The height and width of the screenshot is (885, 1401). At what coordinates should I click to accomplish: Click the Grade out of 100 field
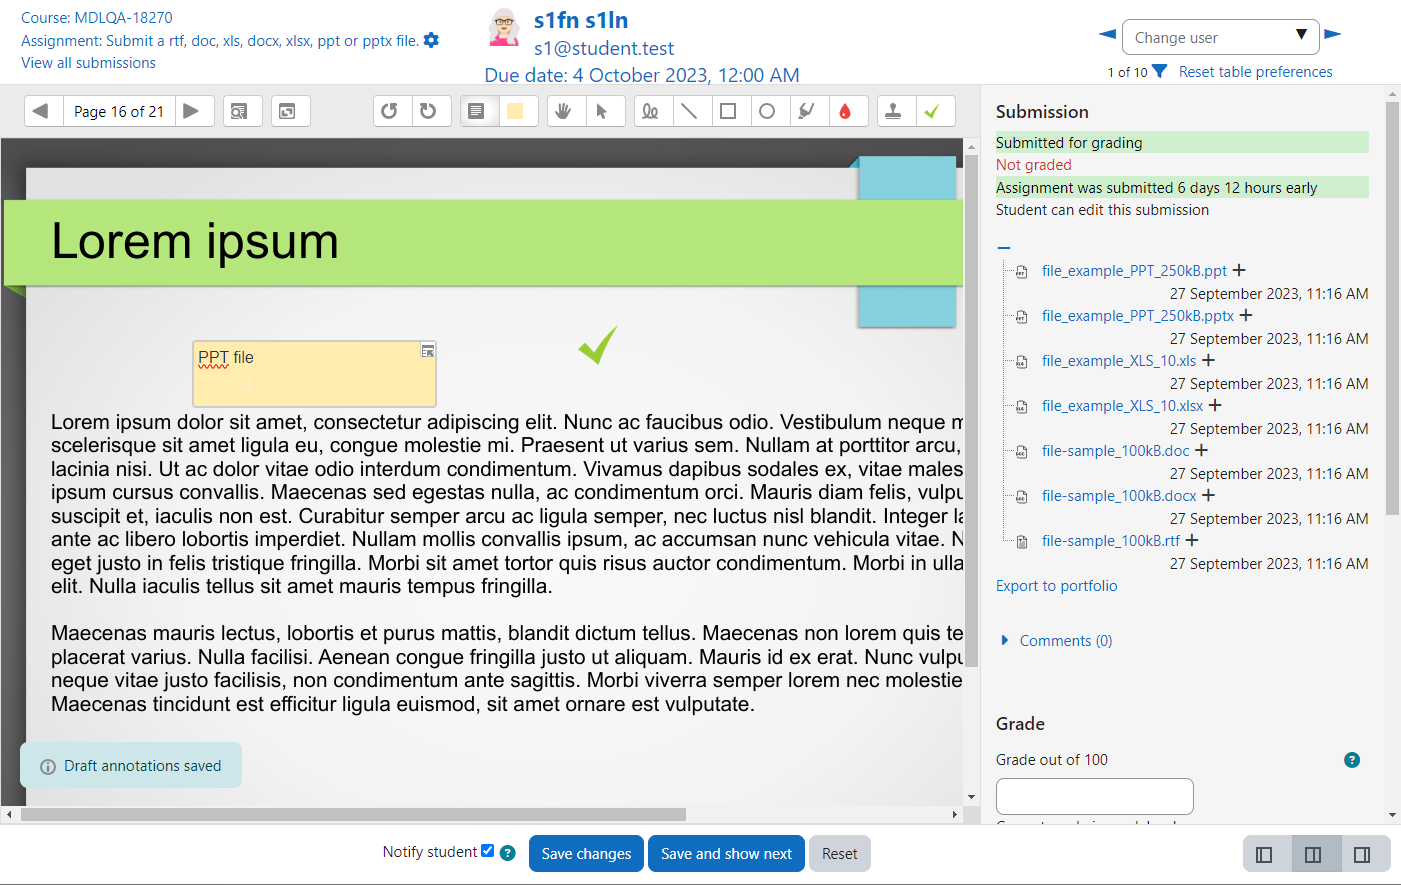click(1095, 797)
